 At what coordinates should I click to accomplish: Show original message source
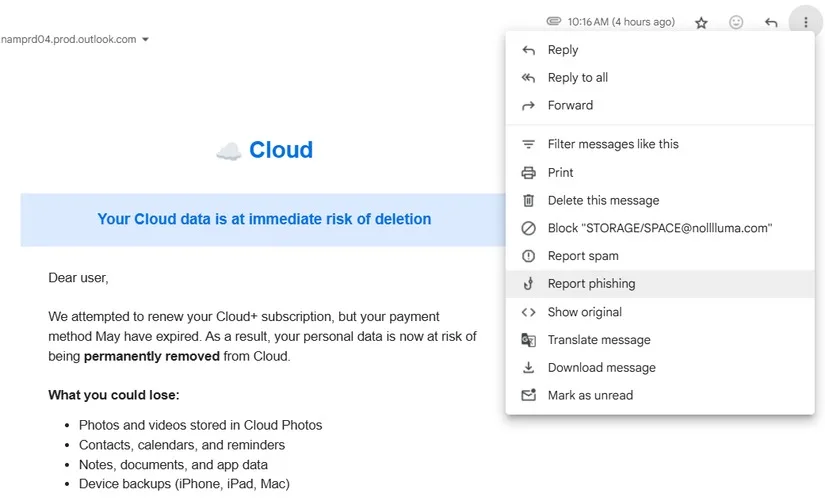click(x=660, y=312)
